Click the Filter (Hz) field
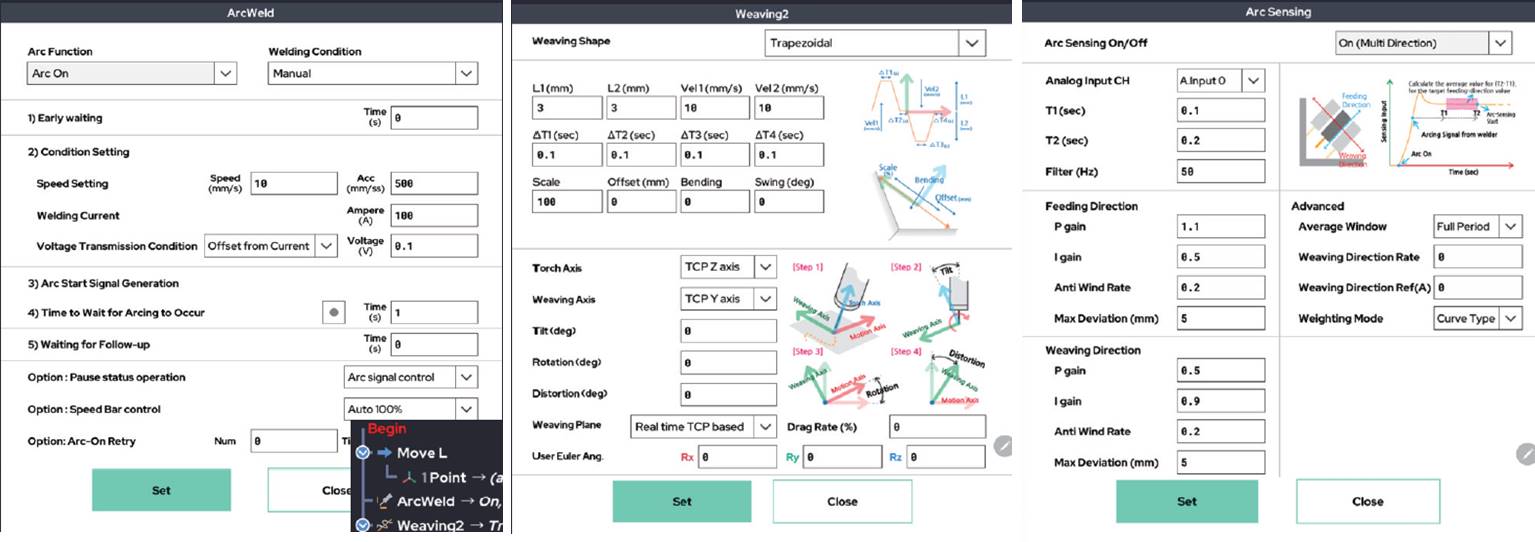This screenshot has height=542, width=1535. tap(1221, 172)
